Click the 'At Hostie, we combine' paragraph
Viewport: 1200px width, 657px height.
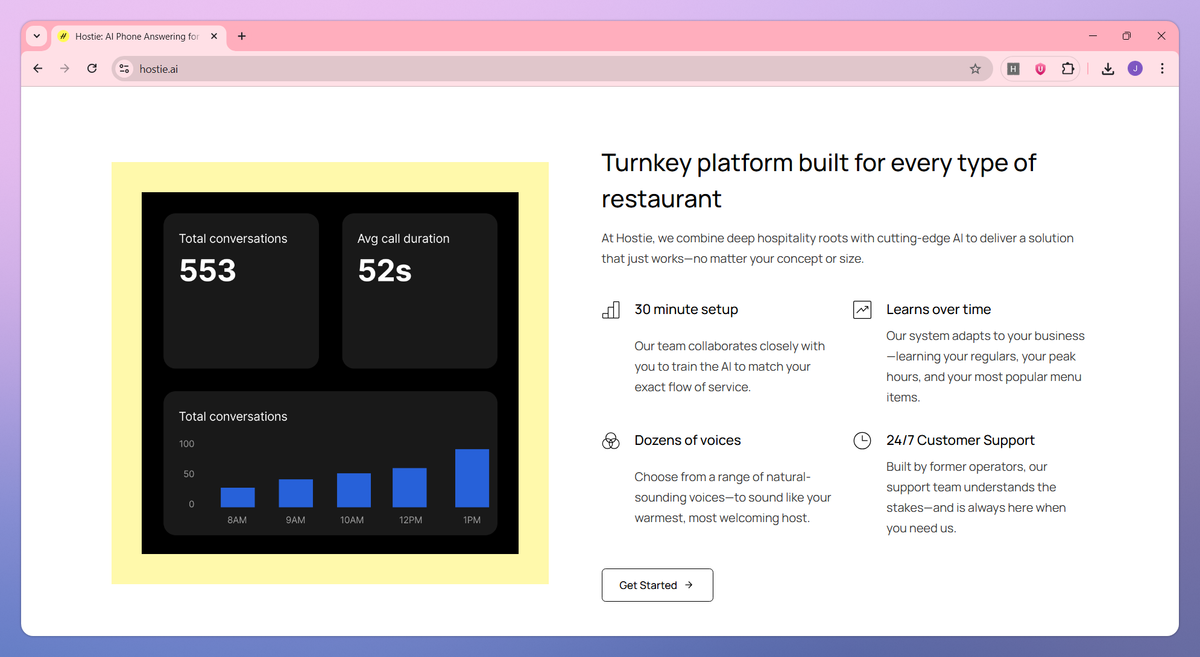[x=838, y=248]
